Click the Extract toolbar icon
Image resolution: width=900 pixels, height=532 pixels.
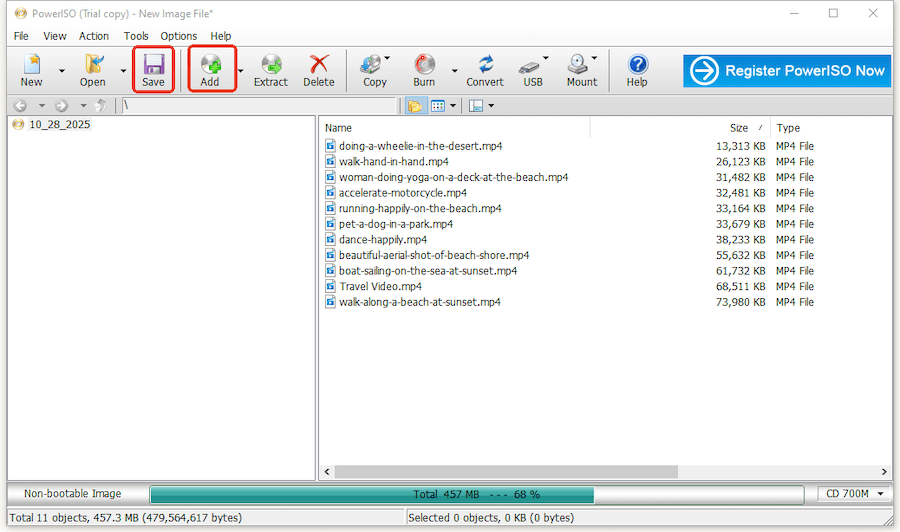tap(271, 64)
